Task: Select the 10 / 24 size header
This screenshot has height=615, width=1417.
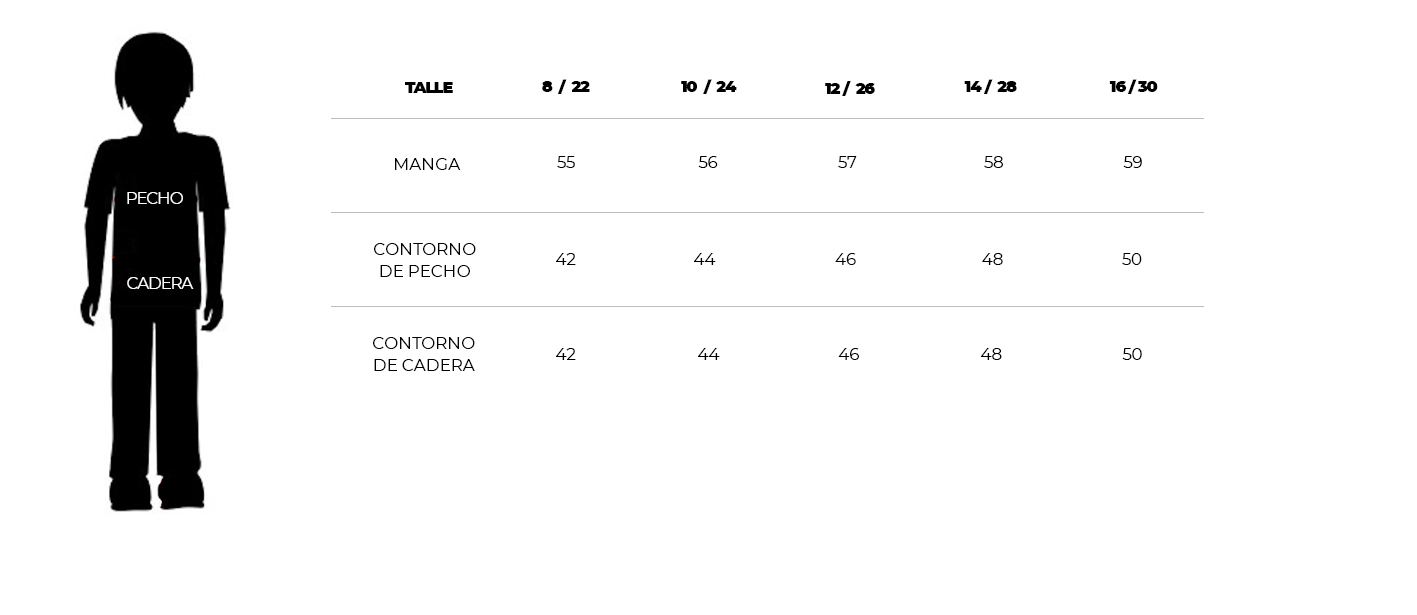Action: coord(708,87)
